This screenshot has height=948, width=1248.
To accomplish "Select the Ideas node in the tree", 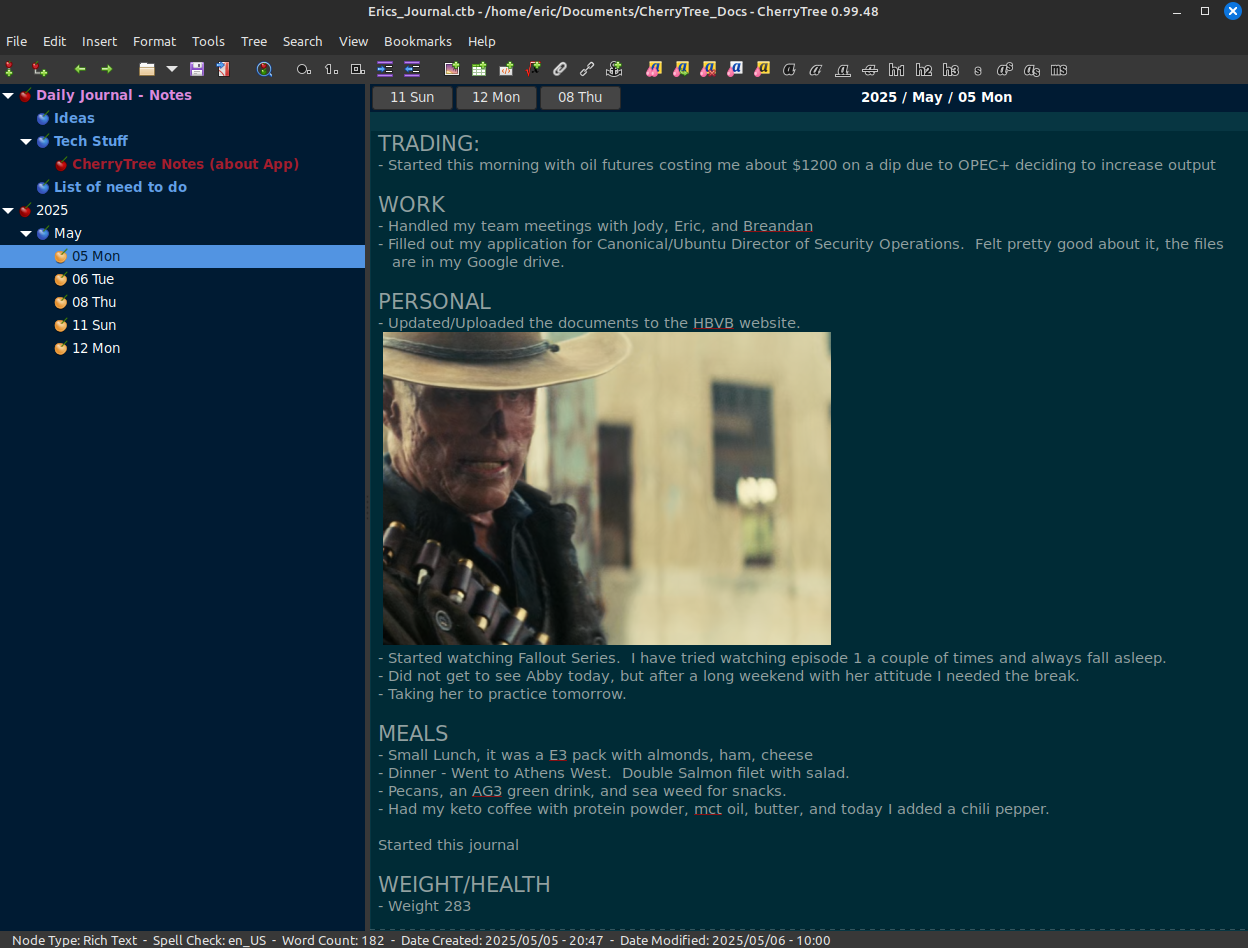I will (x=74, y=118).
